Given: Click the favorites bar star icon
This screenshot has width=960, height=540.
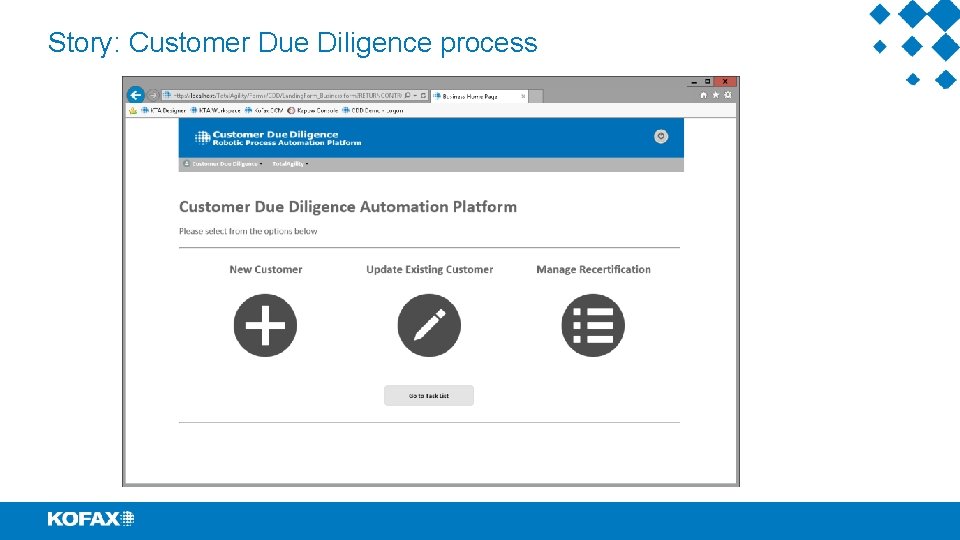Looking at the screenshot, I should pos(133,111).
